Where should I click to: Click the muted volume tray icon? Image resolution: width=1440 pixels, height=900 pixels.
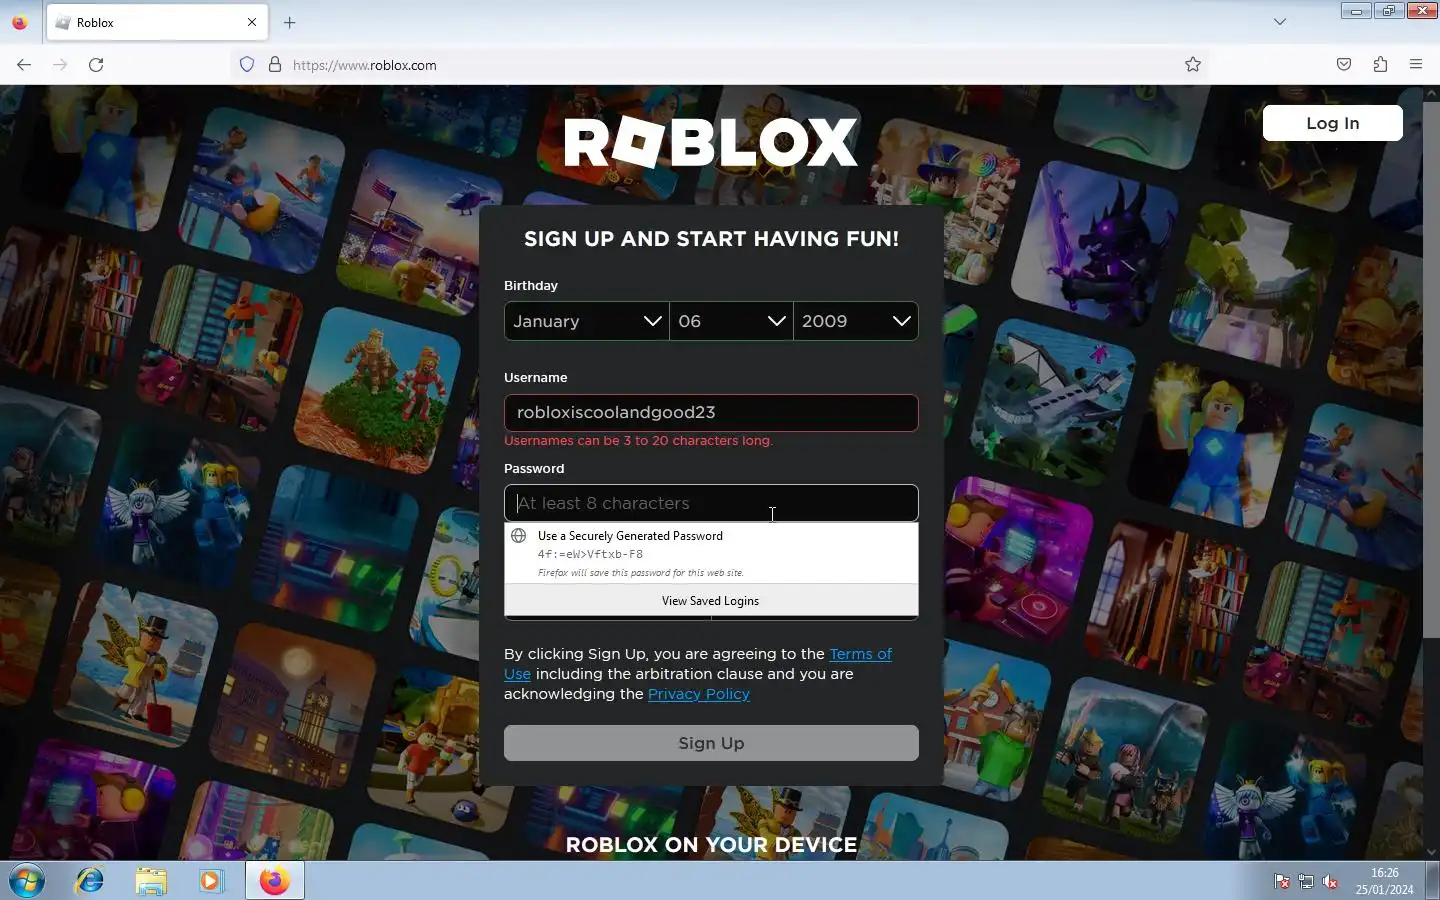click(x=1330, y=881)
